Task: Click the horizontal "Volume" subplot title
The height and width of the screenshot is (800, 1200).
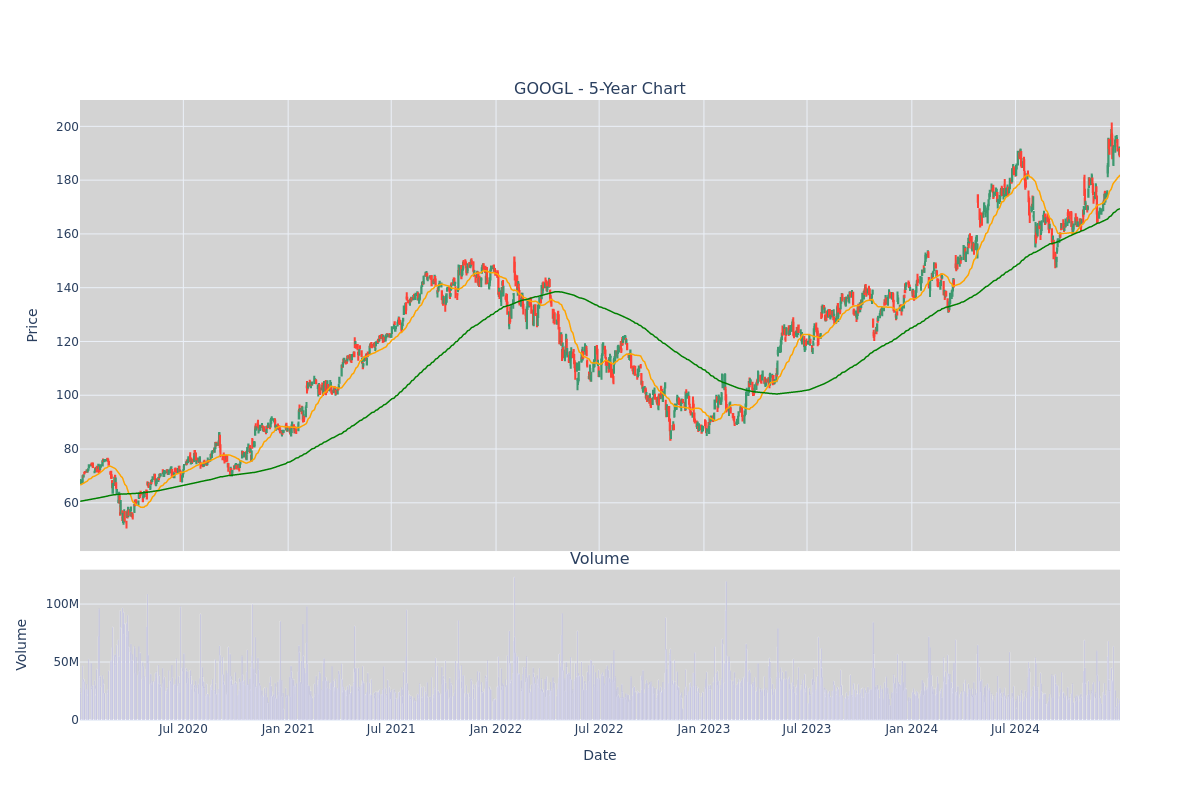Action: point(600,559)
